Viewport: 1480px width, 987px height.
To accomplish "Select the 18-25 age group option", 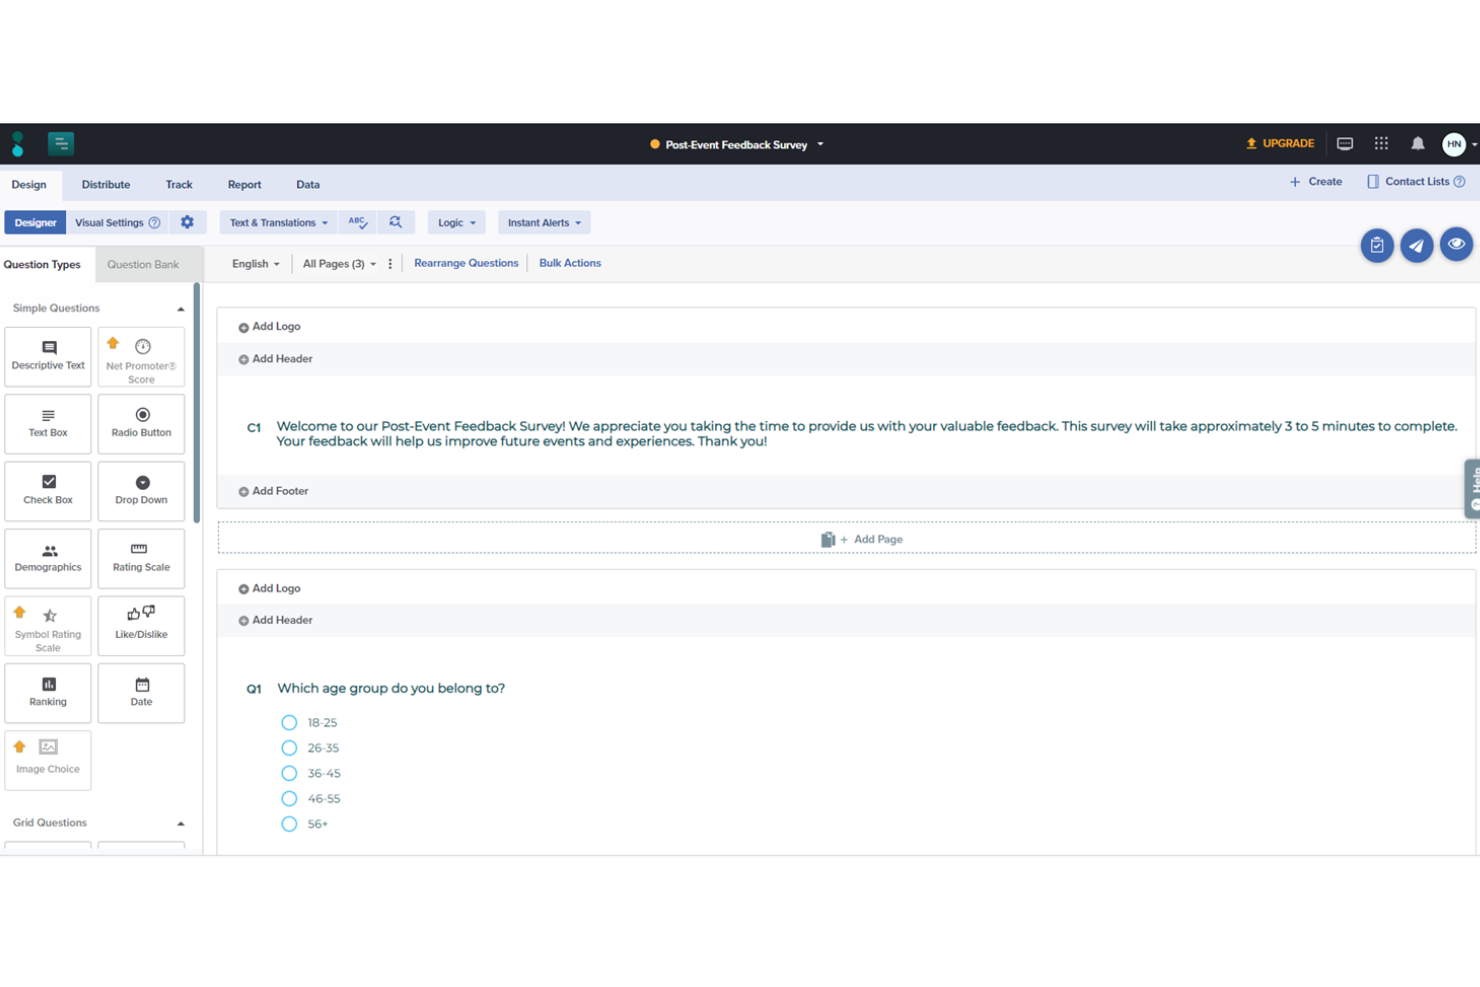I will (x=289, y=722).
